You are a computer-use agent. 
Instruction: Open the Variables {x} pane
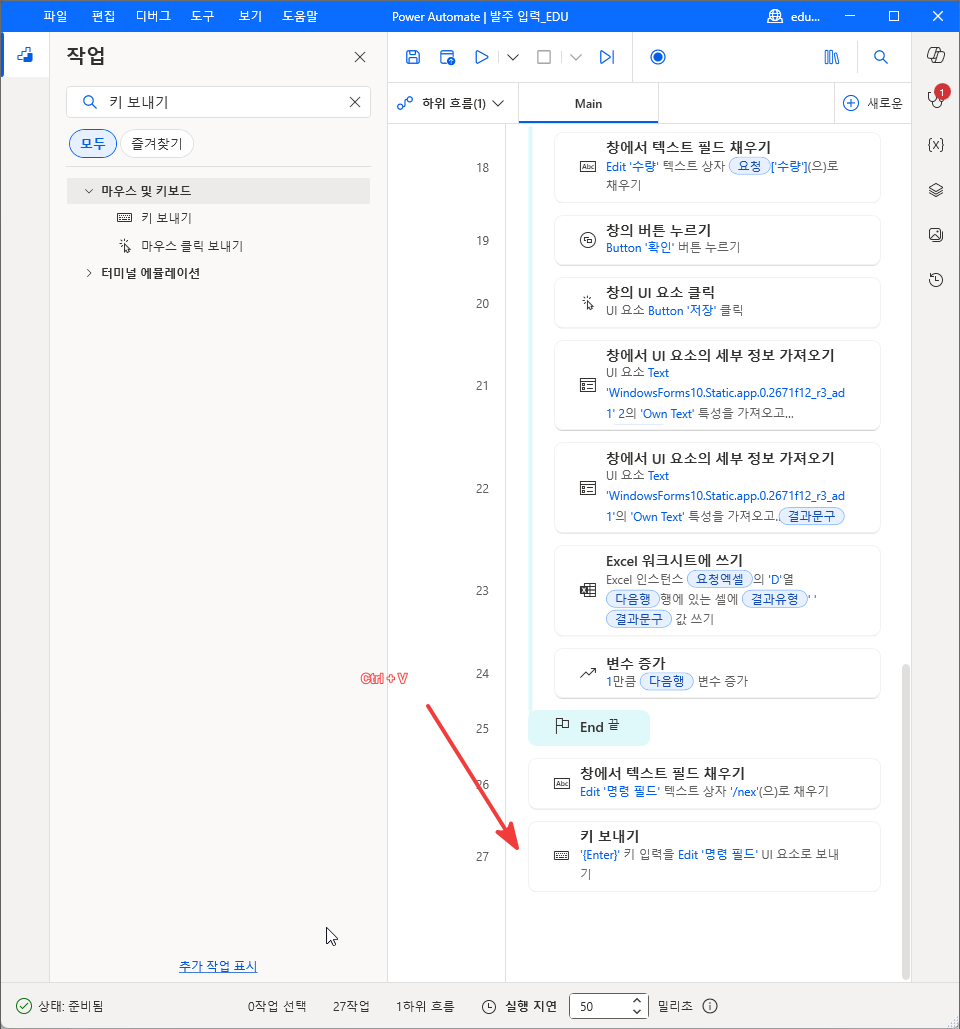pyautogui.click(x=936, y=144)
